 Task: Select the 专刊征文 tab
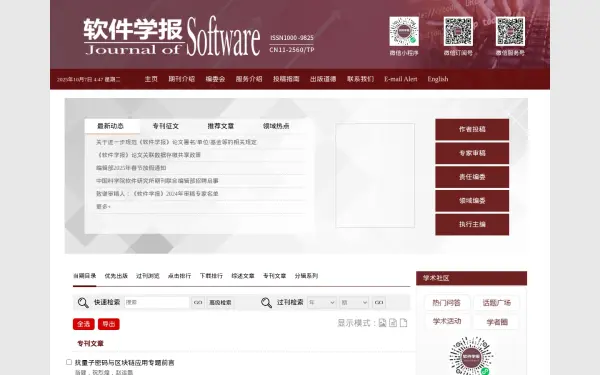click(x=166, y=126)
